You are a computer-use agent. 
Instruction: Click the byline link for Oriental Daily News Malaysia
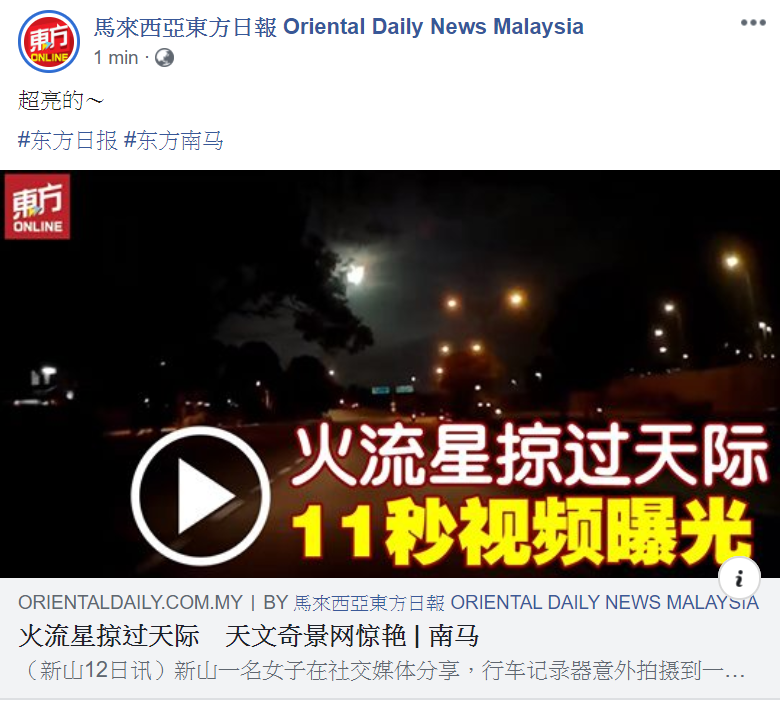526,603
